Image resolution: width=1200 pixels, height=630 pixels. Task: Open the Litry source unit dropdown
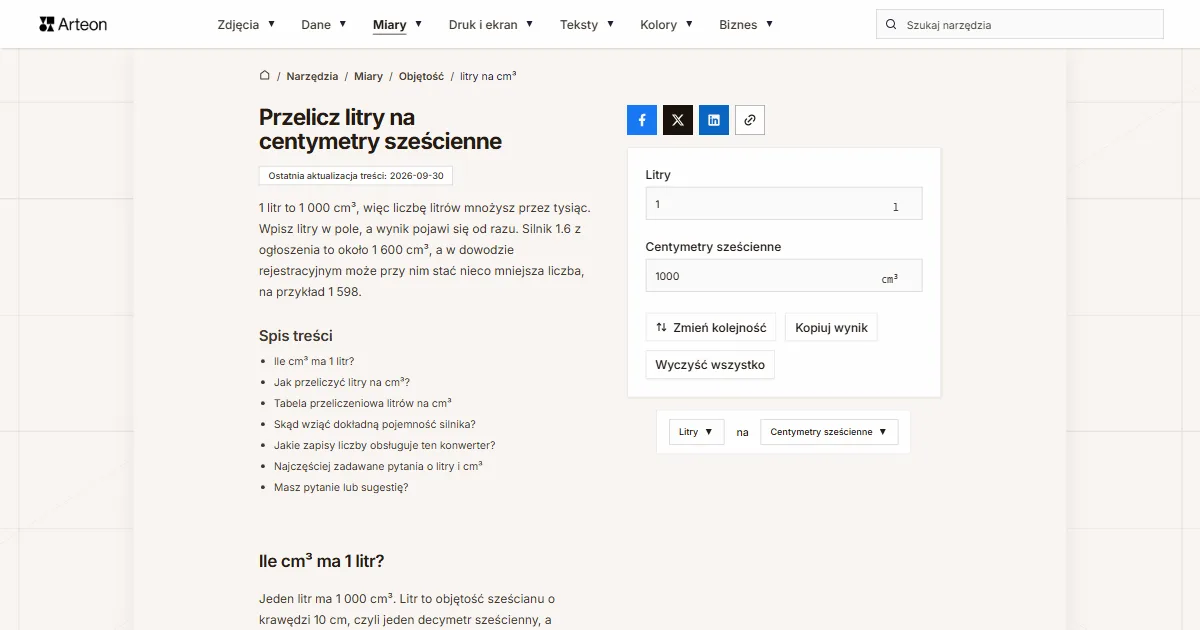696,432
